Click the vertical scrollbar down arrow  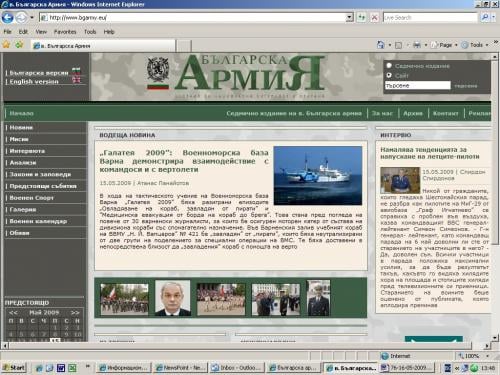(495, 338)
